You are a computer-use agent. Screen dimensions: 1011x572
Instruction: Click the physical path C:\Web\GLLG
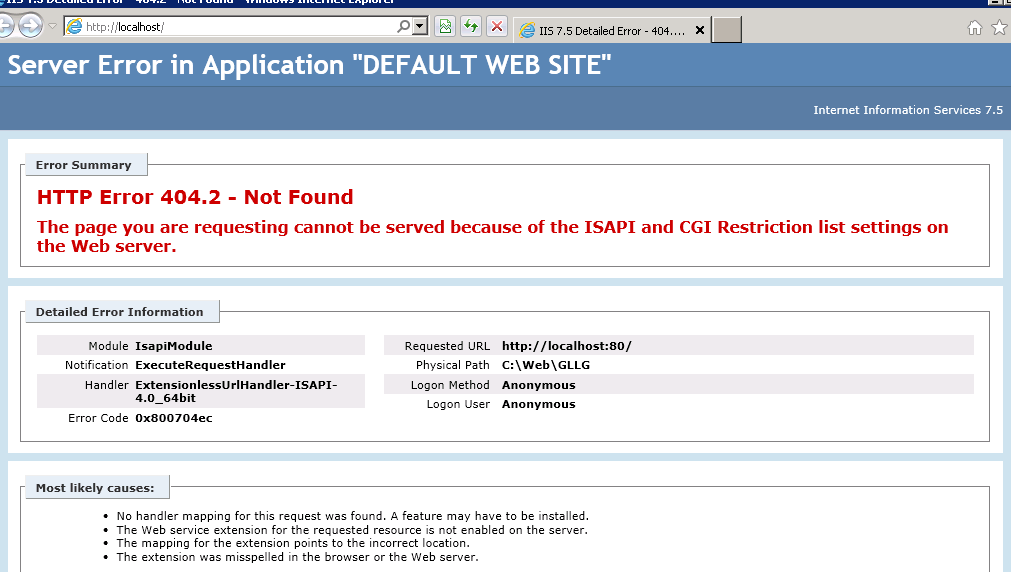click(545, 365)
